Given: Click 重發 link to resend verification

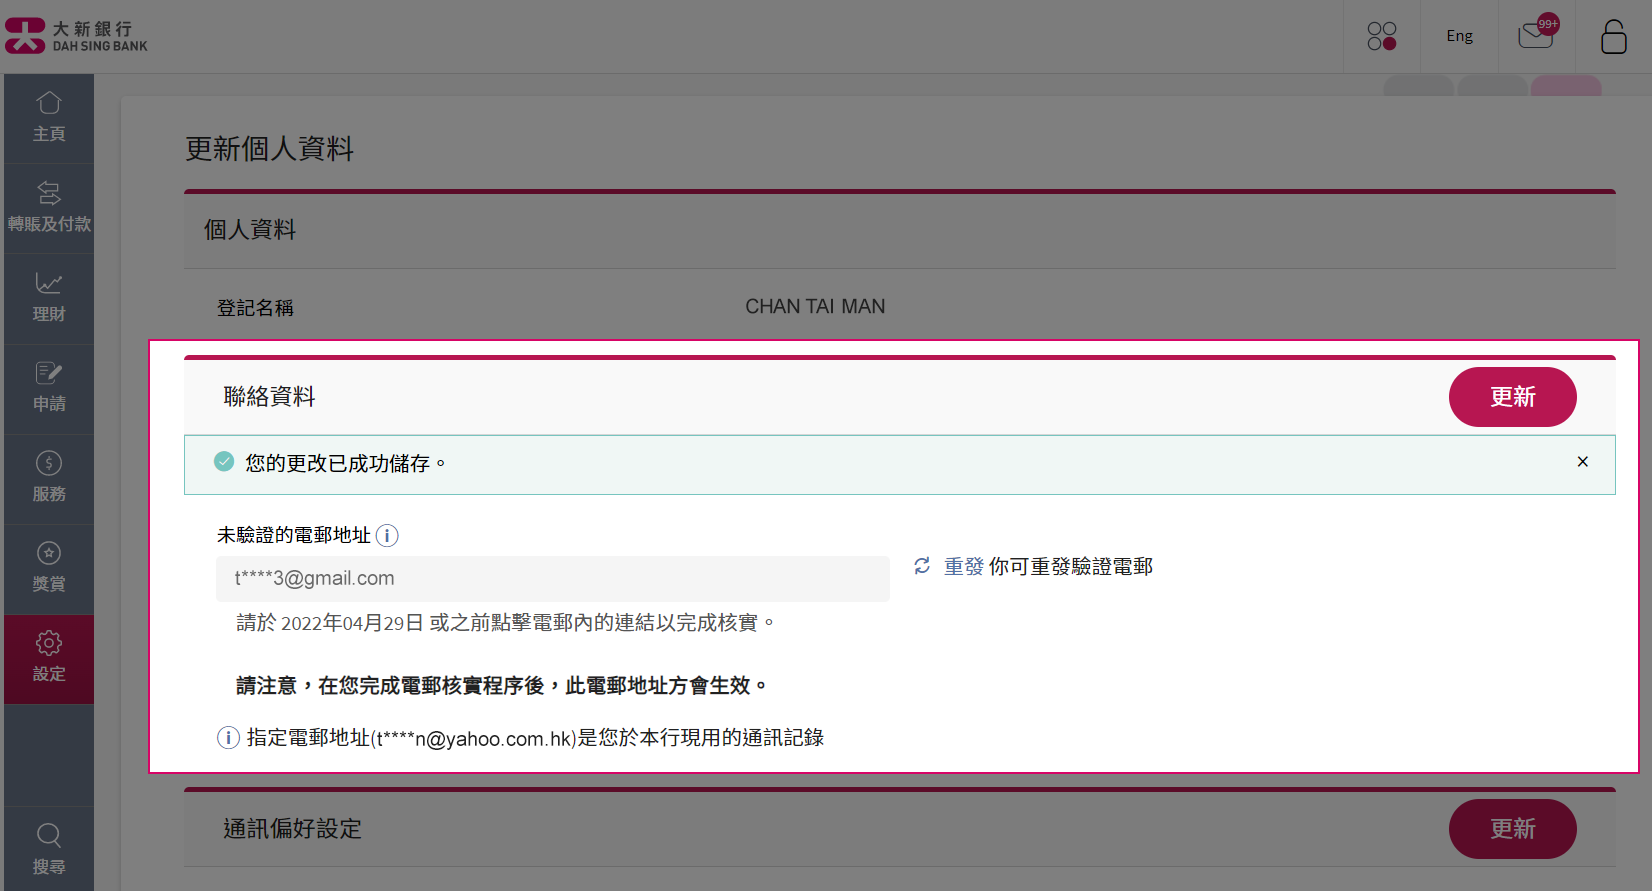Looking at the screenshot, I should pos(964,566).
